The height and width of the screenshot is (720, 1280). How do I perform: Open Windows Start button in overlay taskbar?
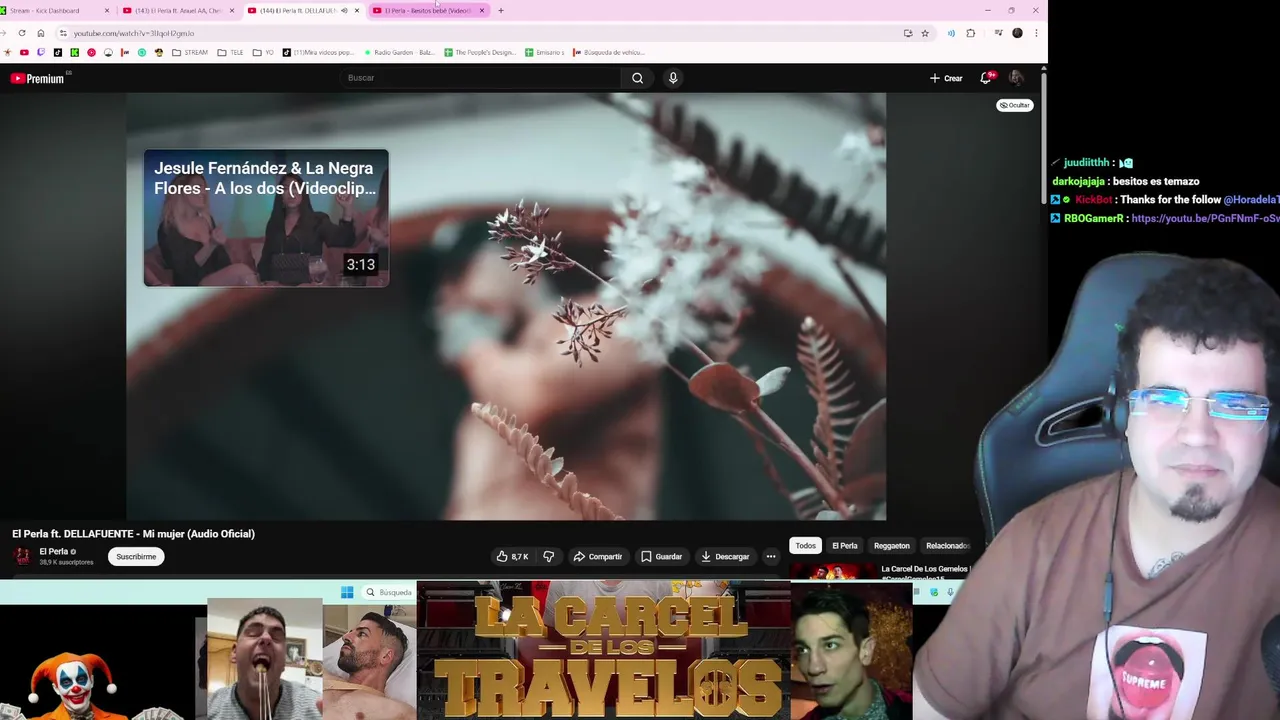click(347, 592)
